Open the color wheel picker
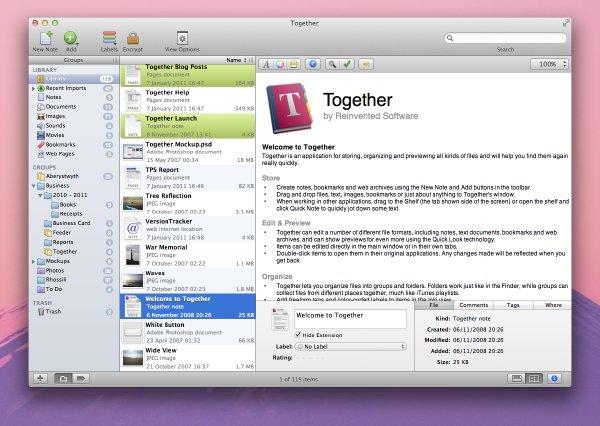 click(280, 64)
